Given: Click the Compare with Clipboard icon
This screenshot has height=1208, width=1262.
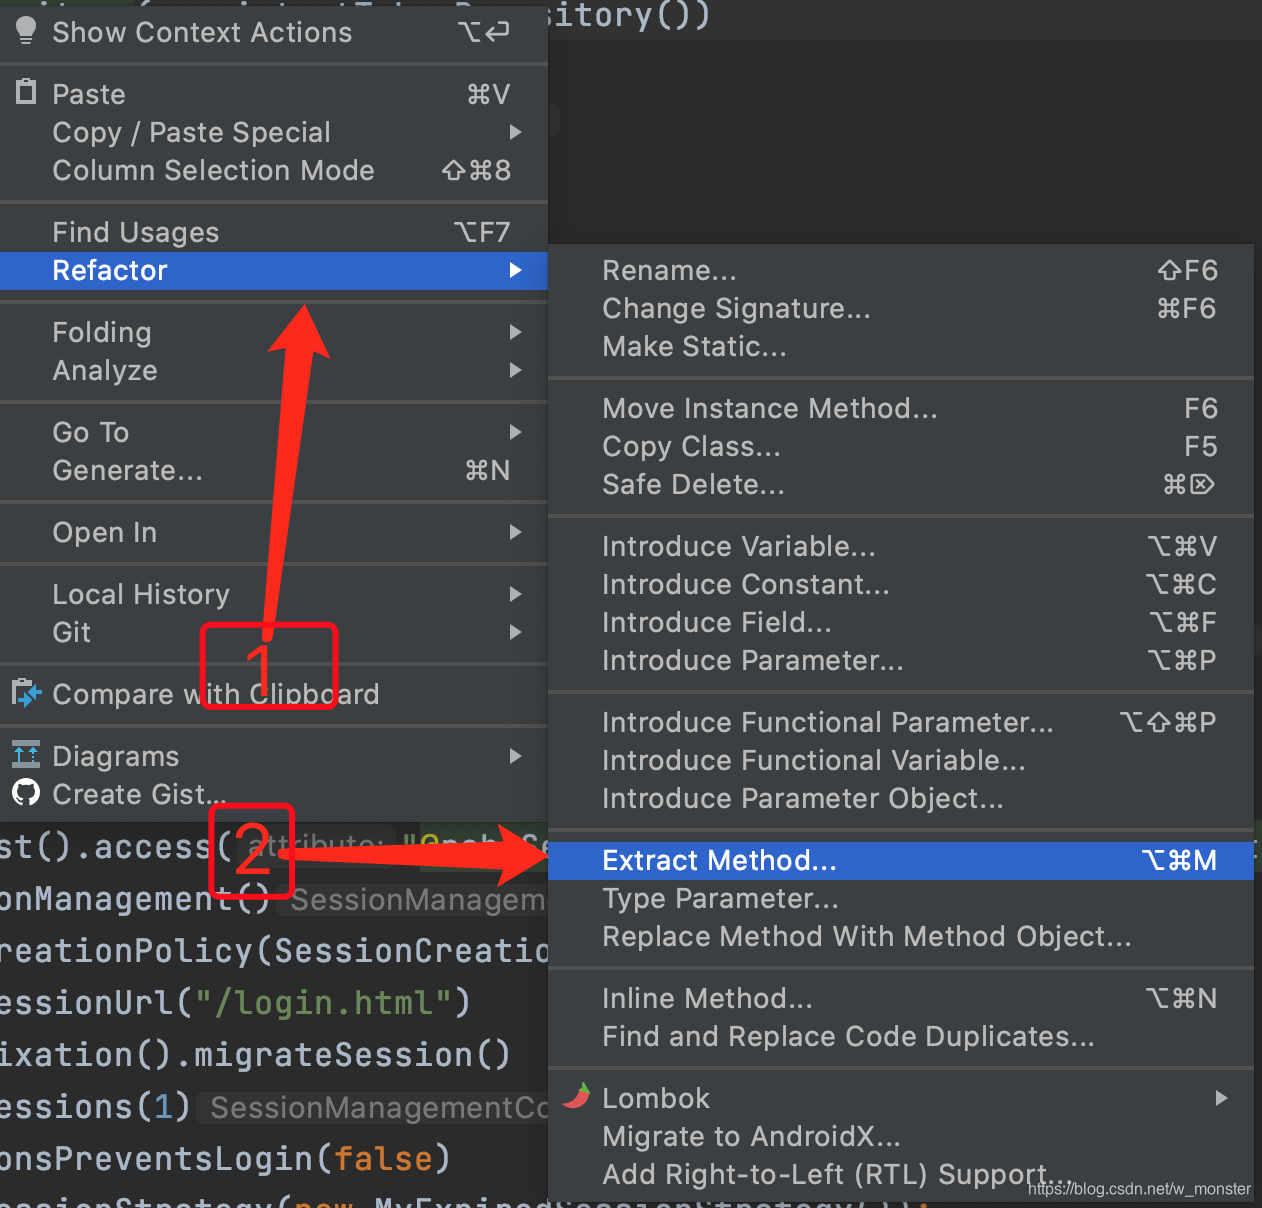Looking at the screenshot, I should 26,693.
